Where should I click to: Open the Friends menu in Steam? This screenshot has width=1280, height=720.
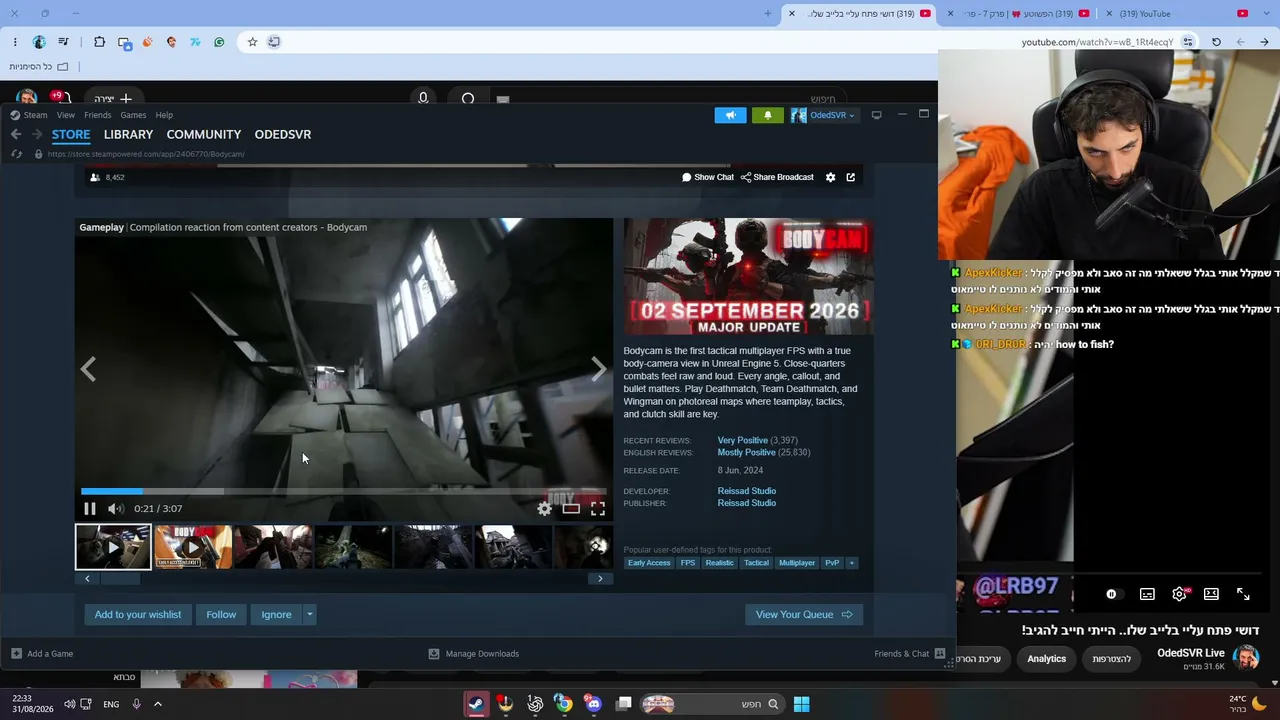click(98, 115)
